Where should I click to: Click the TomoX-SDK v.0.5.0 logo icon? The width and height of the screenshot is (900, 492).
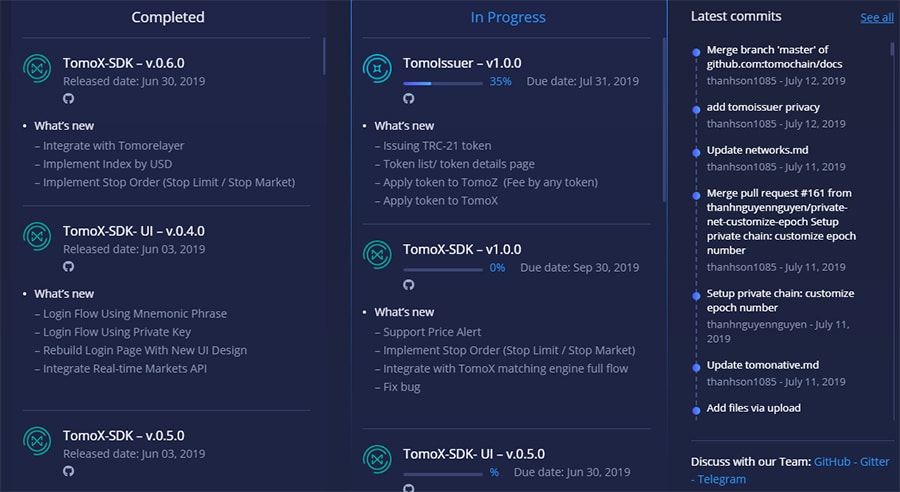38,441
